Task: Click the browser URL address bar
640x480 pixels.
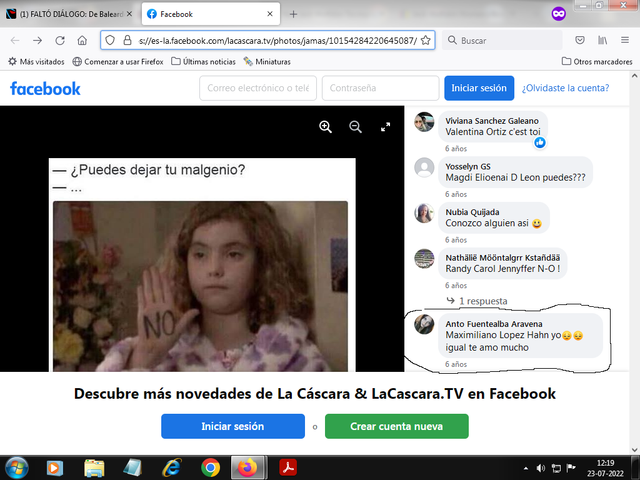Action: pos(268,40)
